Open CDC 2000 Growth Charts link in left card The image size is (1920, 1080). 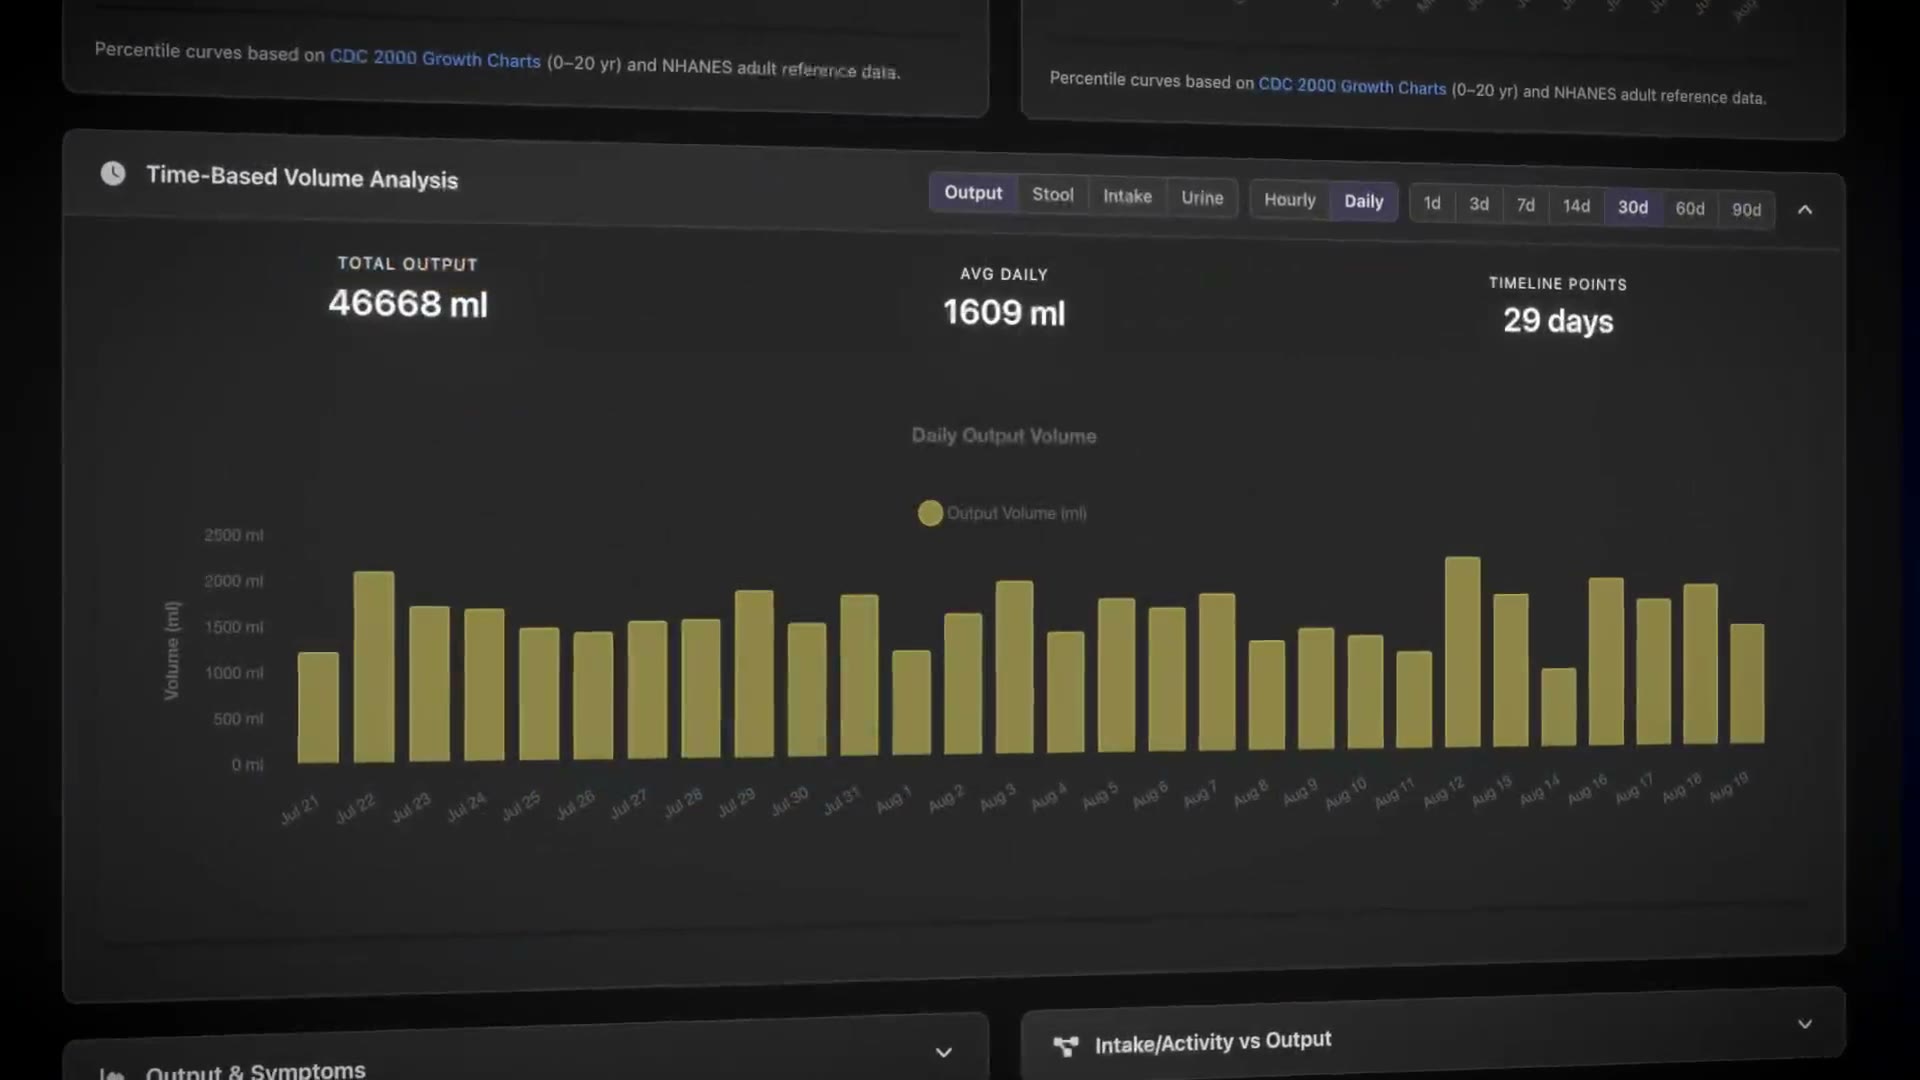click(x=435, y=58)
